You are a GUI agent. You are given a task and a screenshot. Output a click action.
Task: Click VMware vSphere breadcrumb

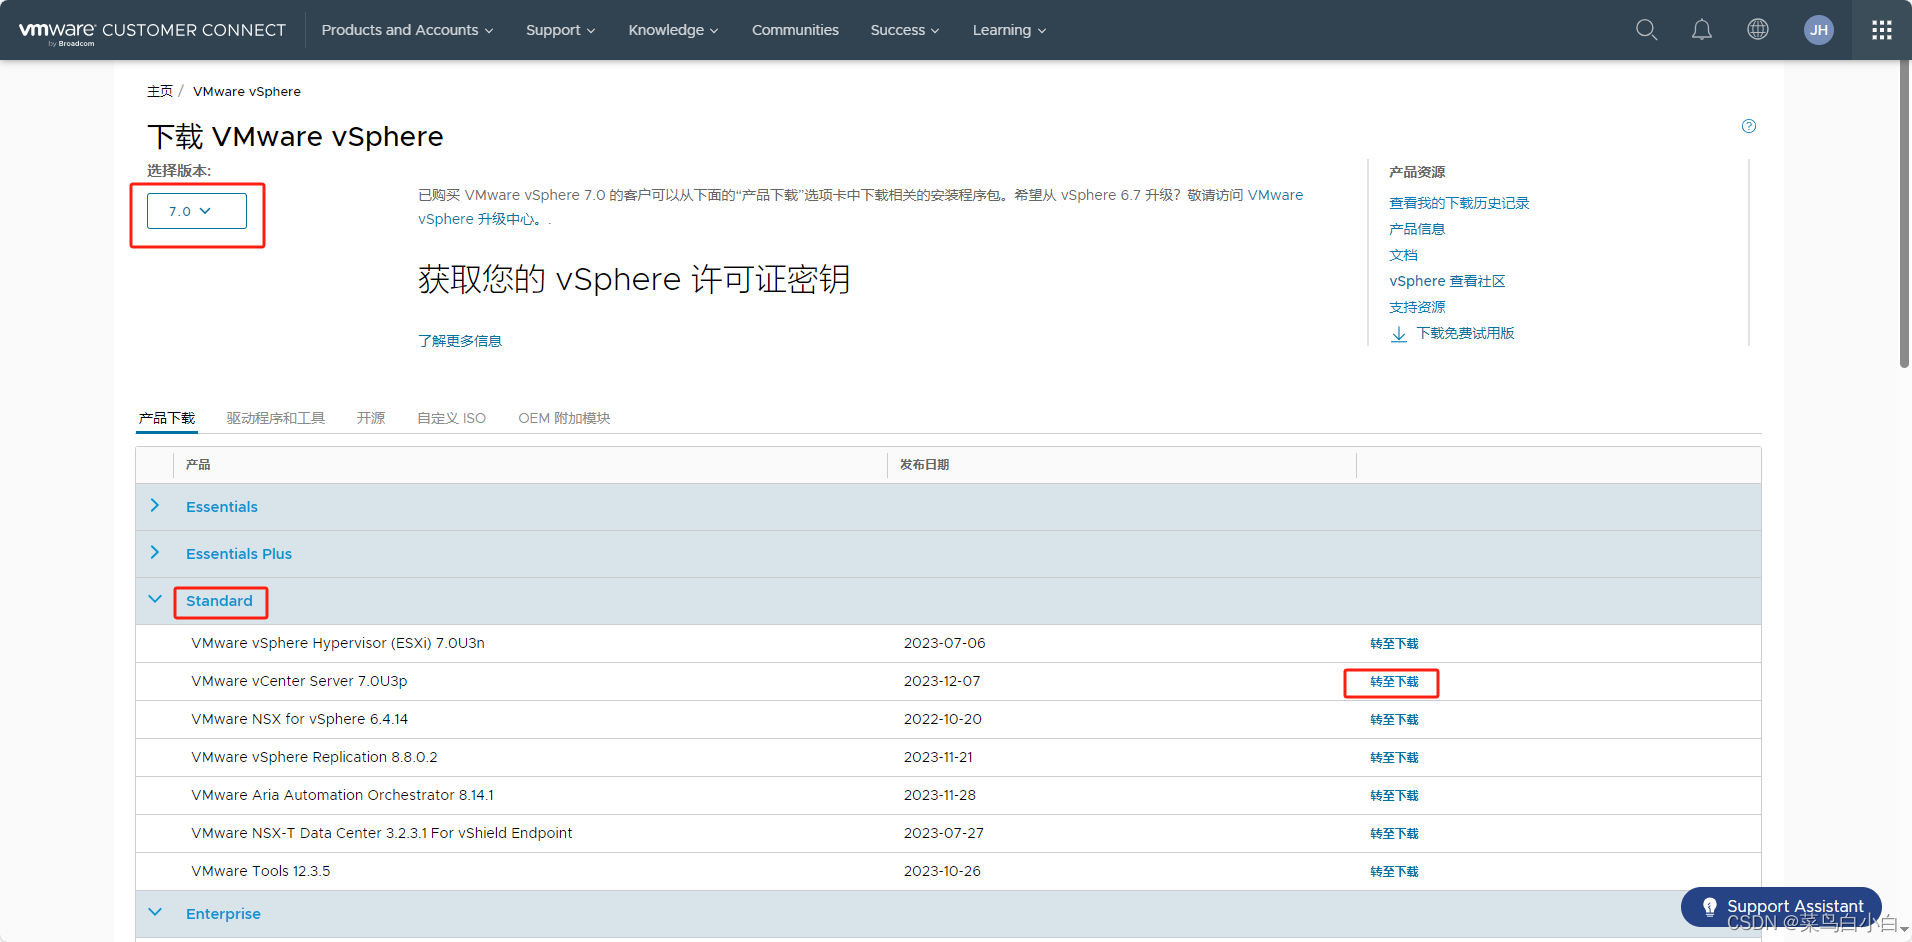pyautogui.click(x=247, y=91)
